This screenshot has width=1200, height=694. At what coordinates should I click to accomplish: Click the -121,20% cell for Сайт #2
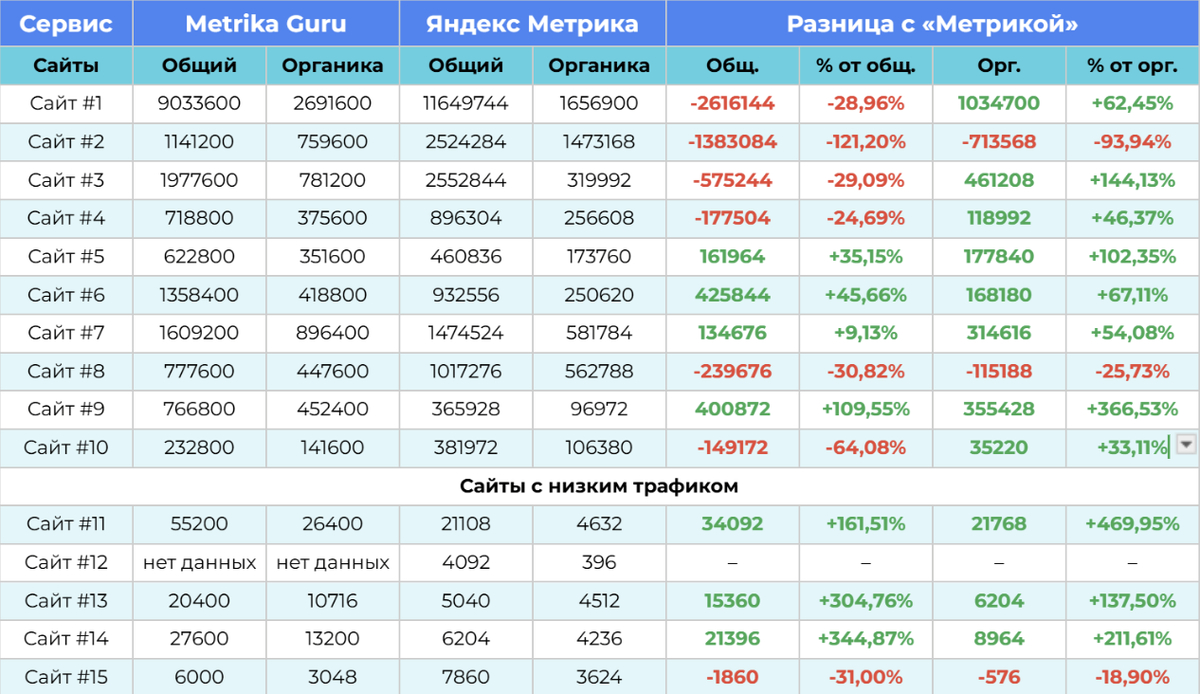[x=866, y=142]
